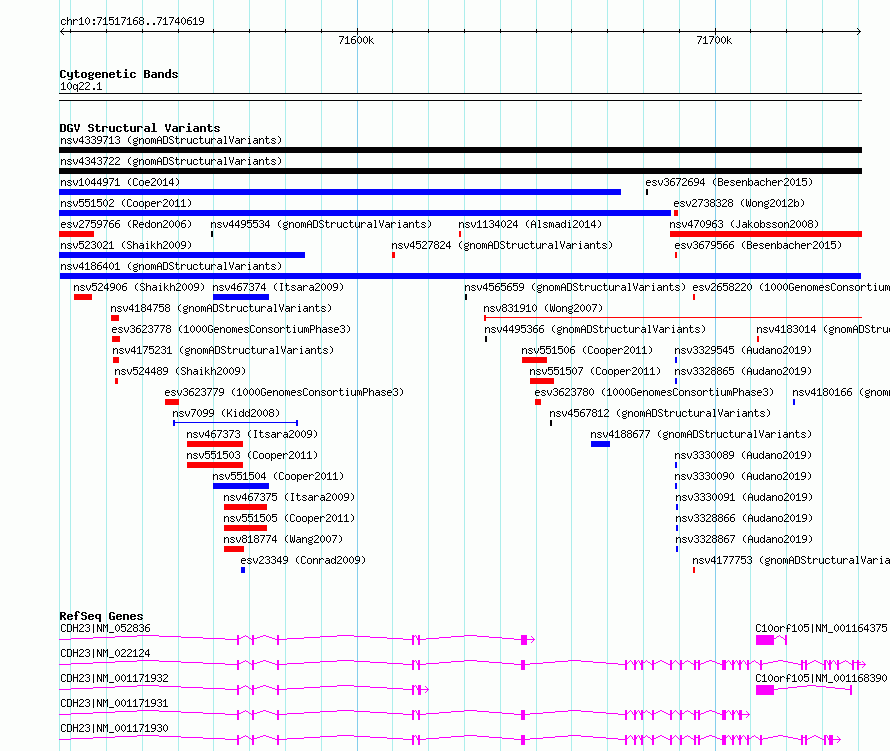Screen dimensions: 890x751
Task: Click nsv4184758 gnomAD variant label
Action: [221, 308]
